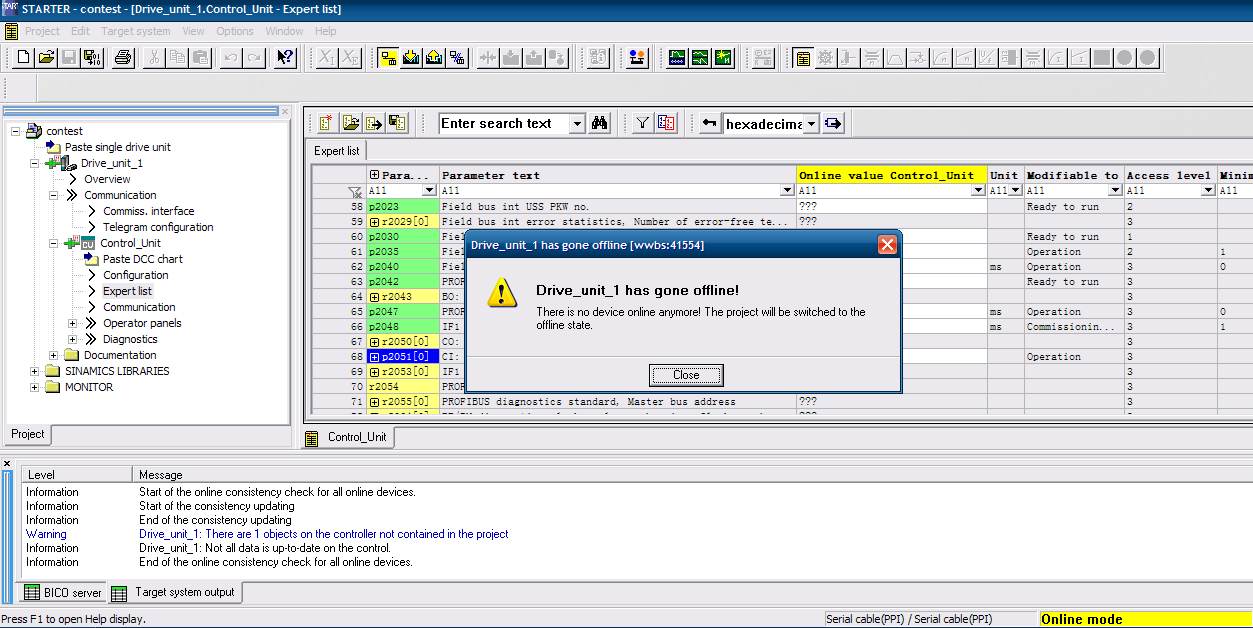Click Download project to target icon

click(x=410, y=58)
